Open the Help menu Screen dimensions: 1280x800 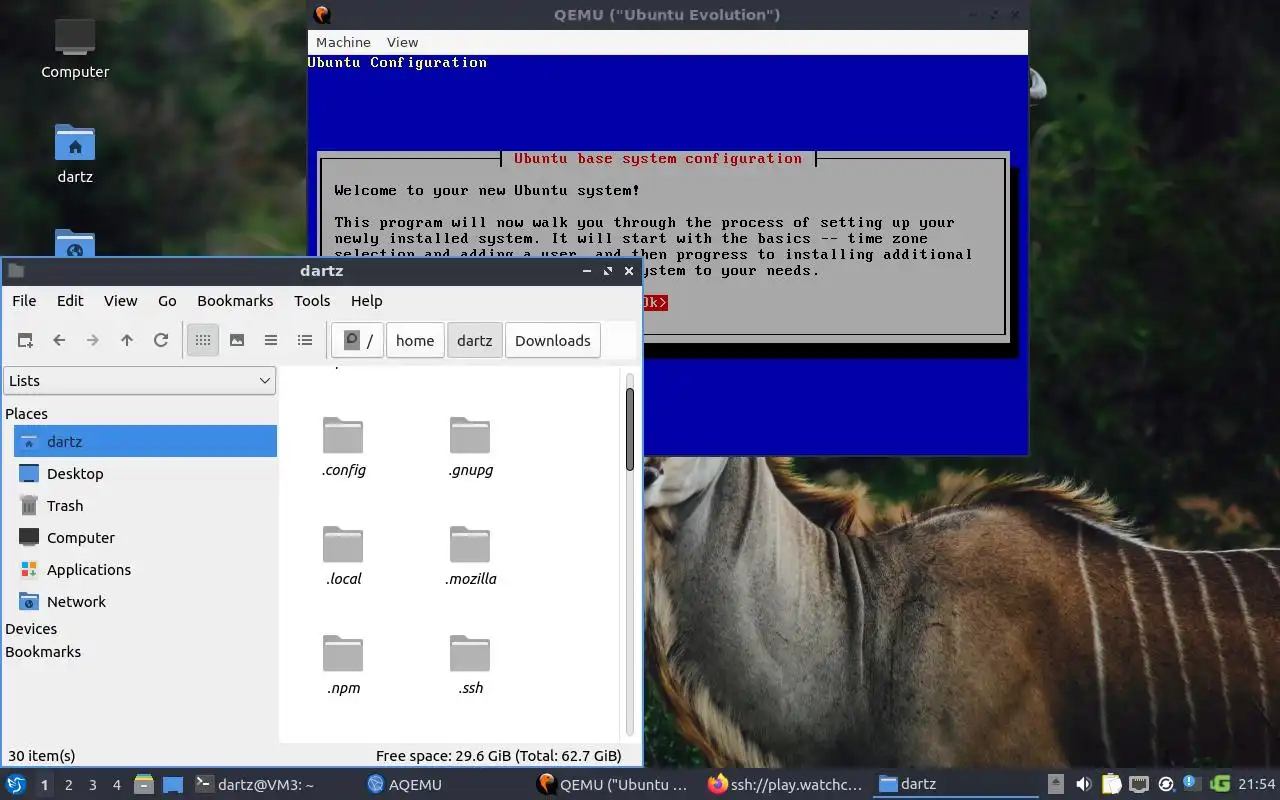click(366, 300)
